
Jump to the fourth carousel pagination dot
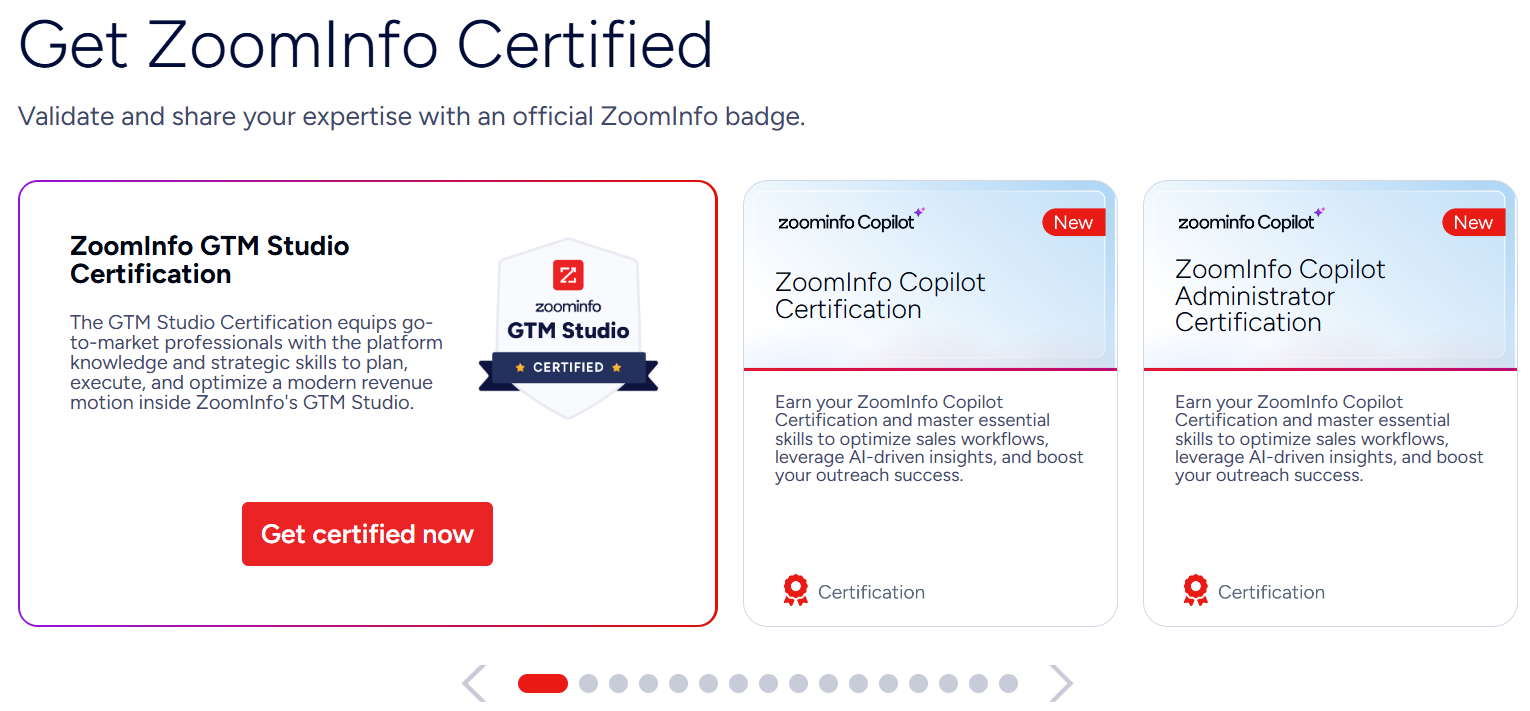[648, 683]
